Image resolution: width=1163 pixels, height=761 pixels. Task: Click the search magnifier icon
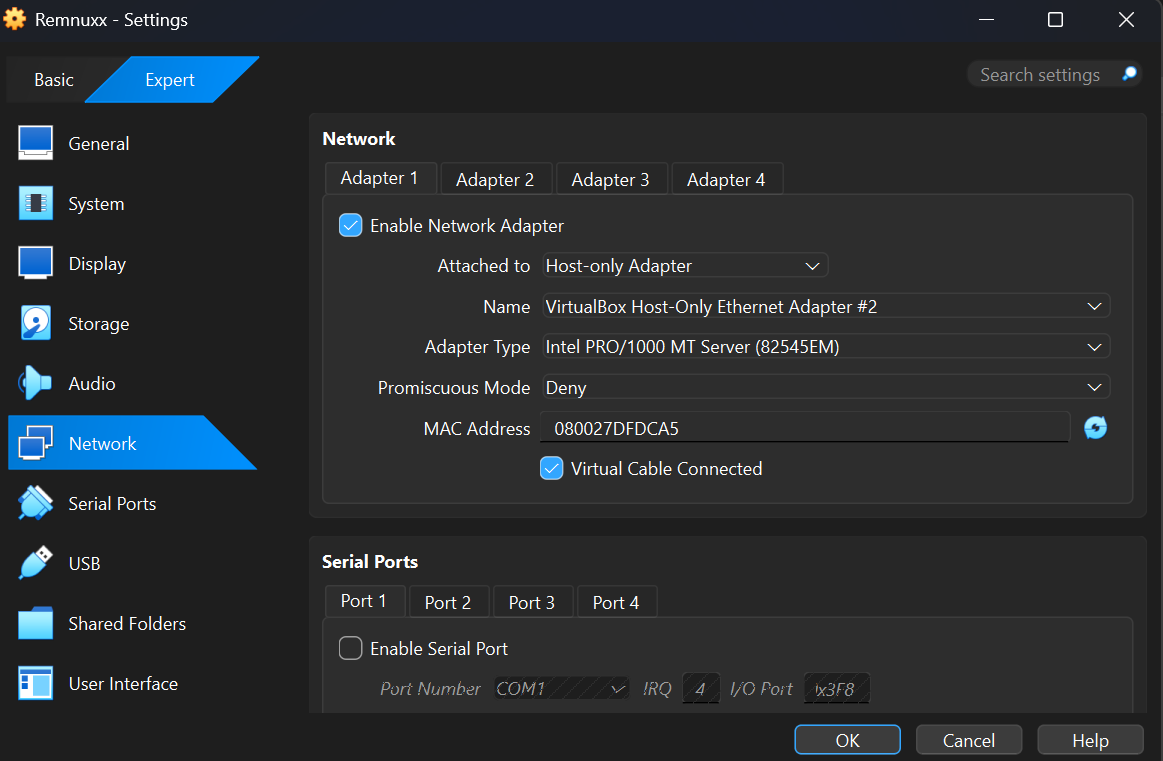point(1129,74)
